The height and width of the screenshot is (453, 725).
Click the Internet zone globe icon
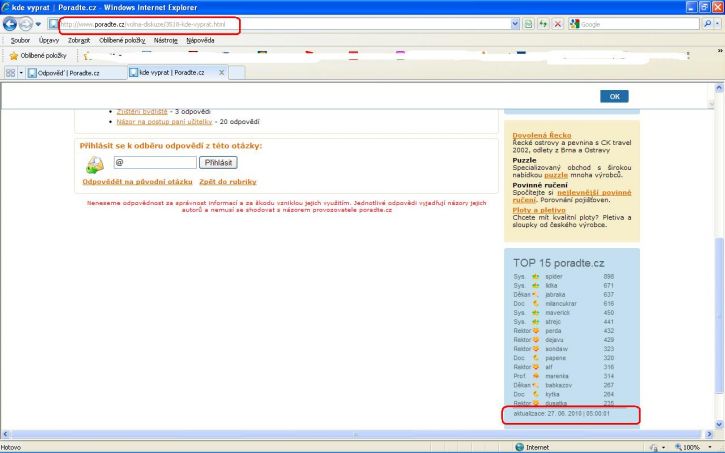point(519,447)
